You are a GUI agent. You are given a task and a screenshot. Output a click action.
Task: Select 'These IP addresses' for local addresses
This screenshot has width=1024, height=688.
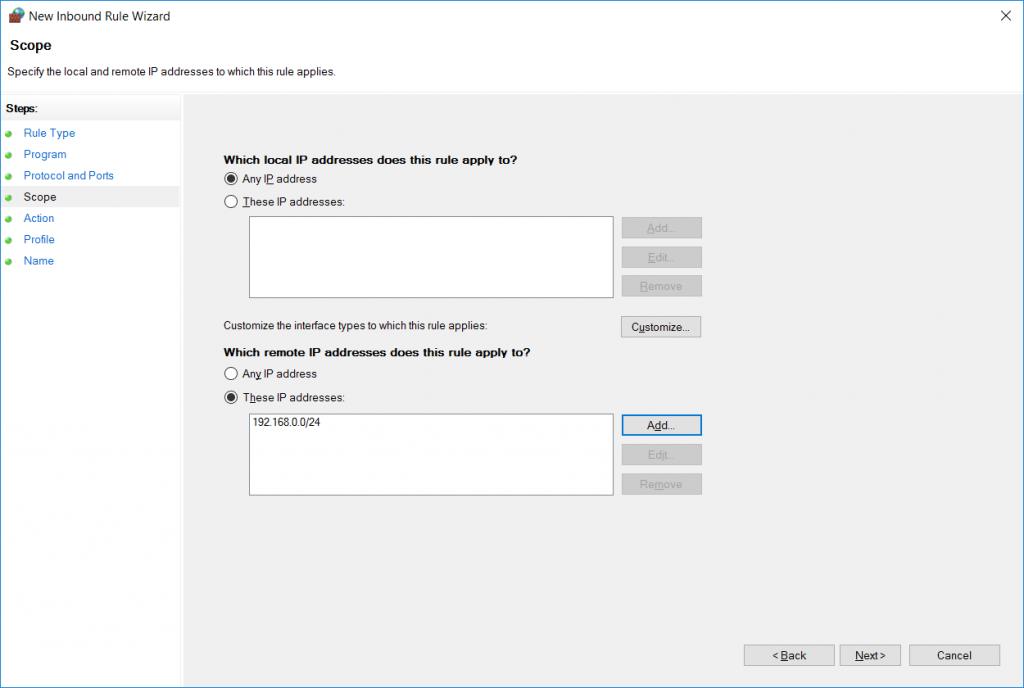(231, 201)
